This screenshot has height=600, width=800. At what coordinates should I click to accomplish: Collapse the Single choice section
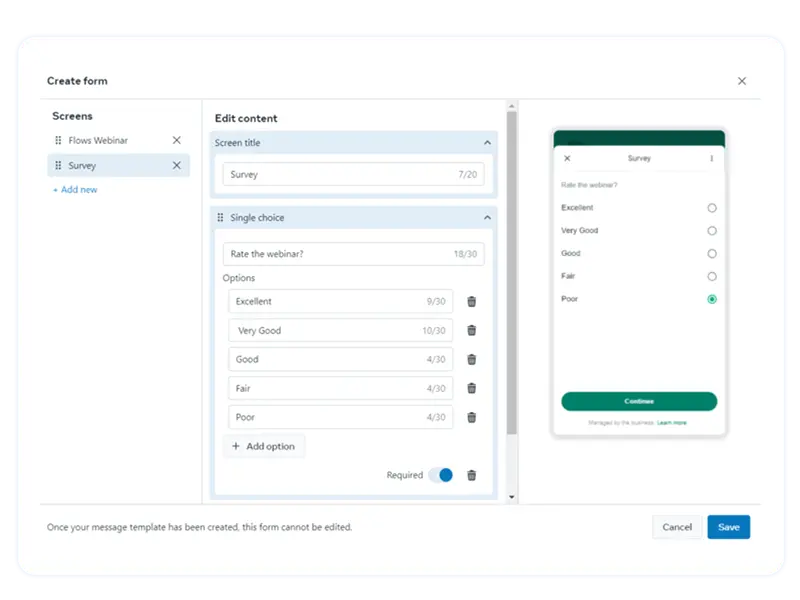click(x=487, y=218)
